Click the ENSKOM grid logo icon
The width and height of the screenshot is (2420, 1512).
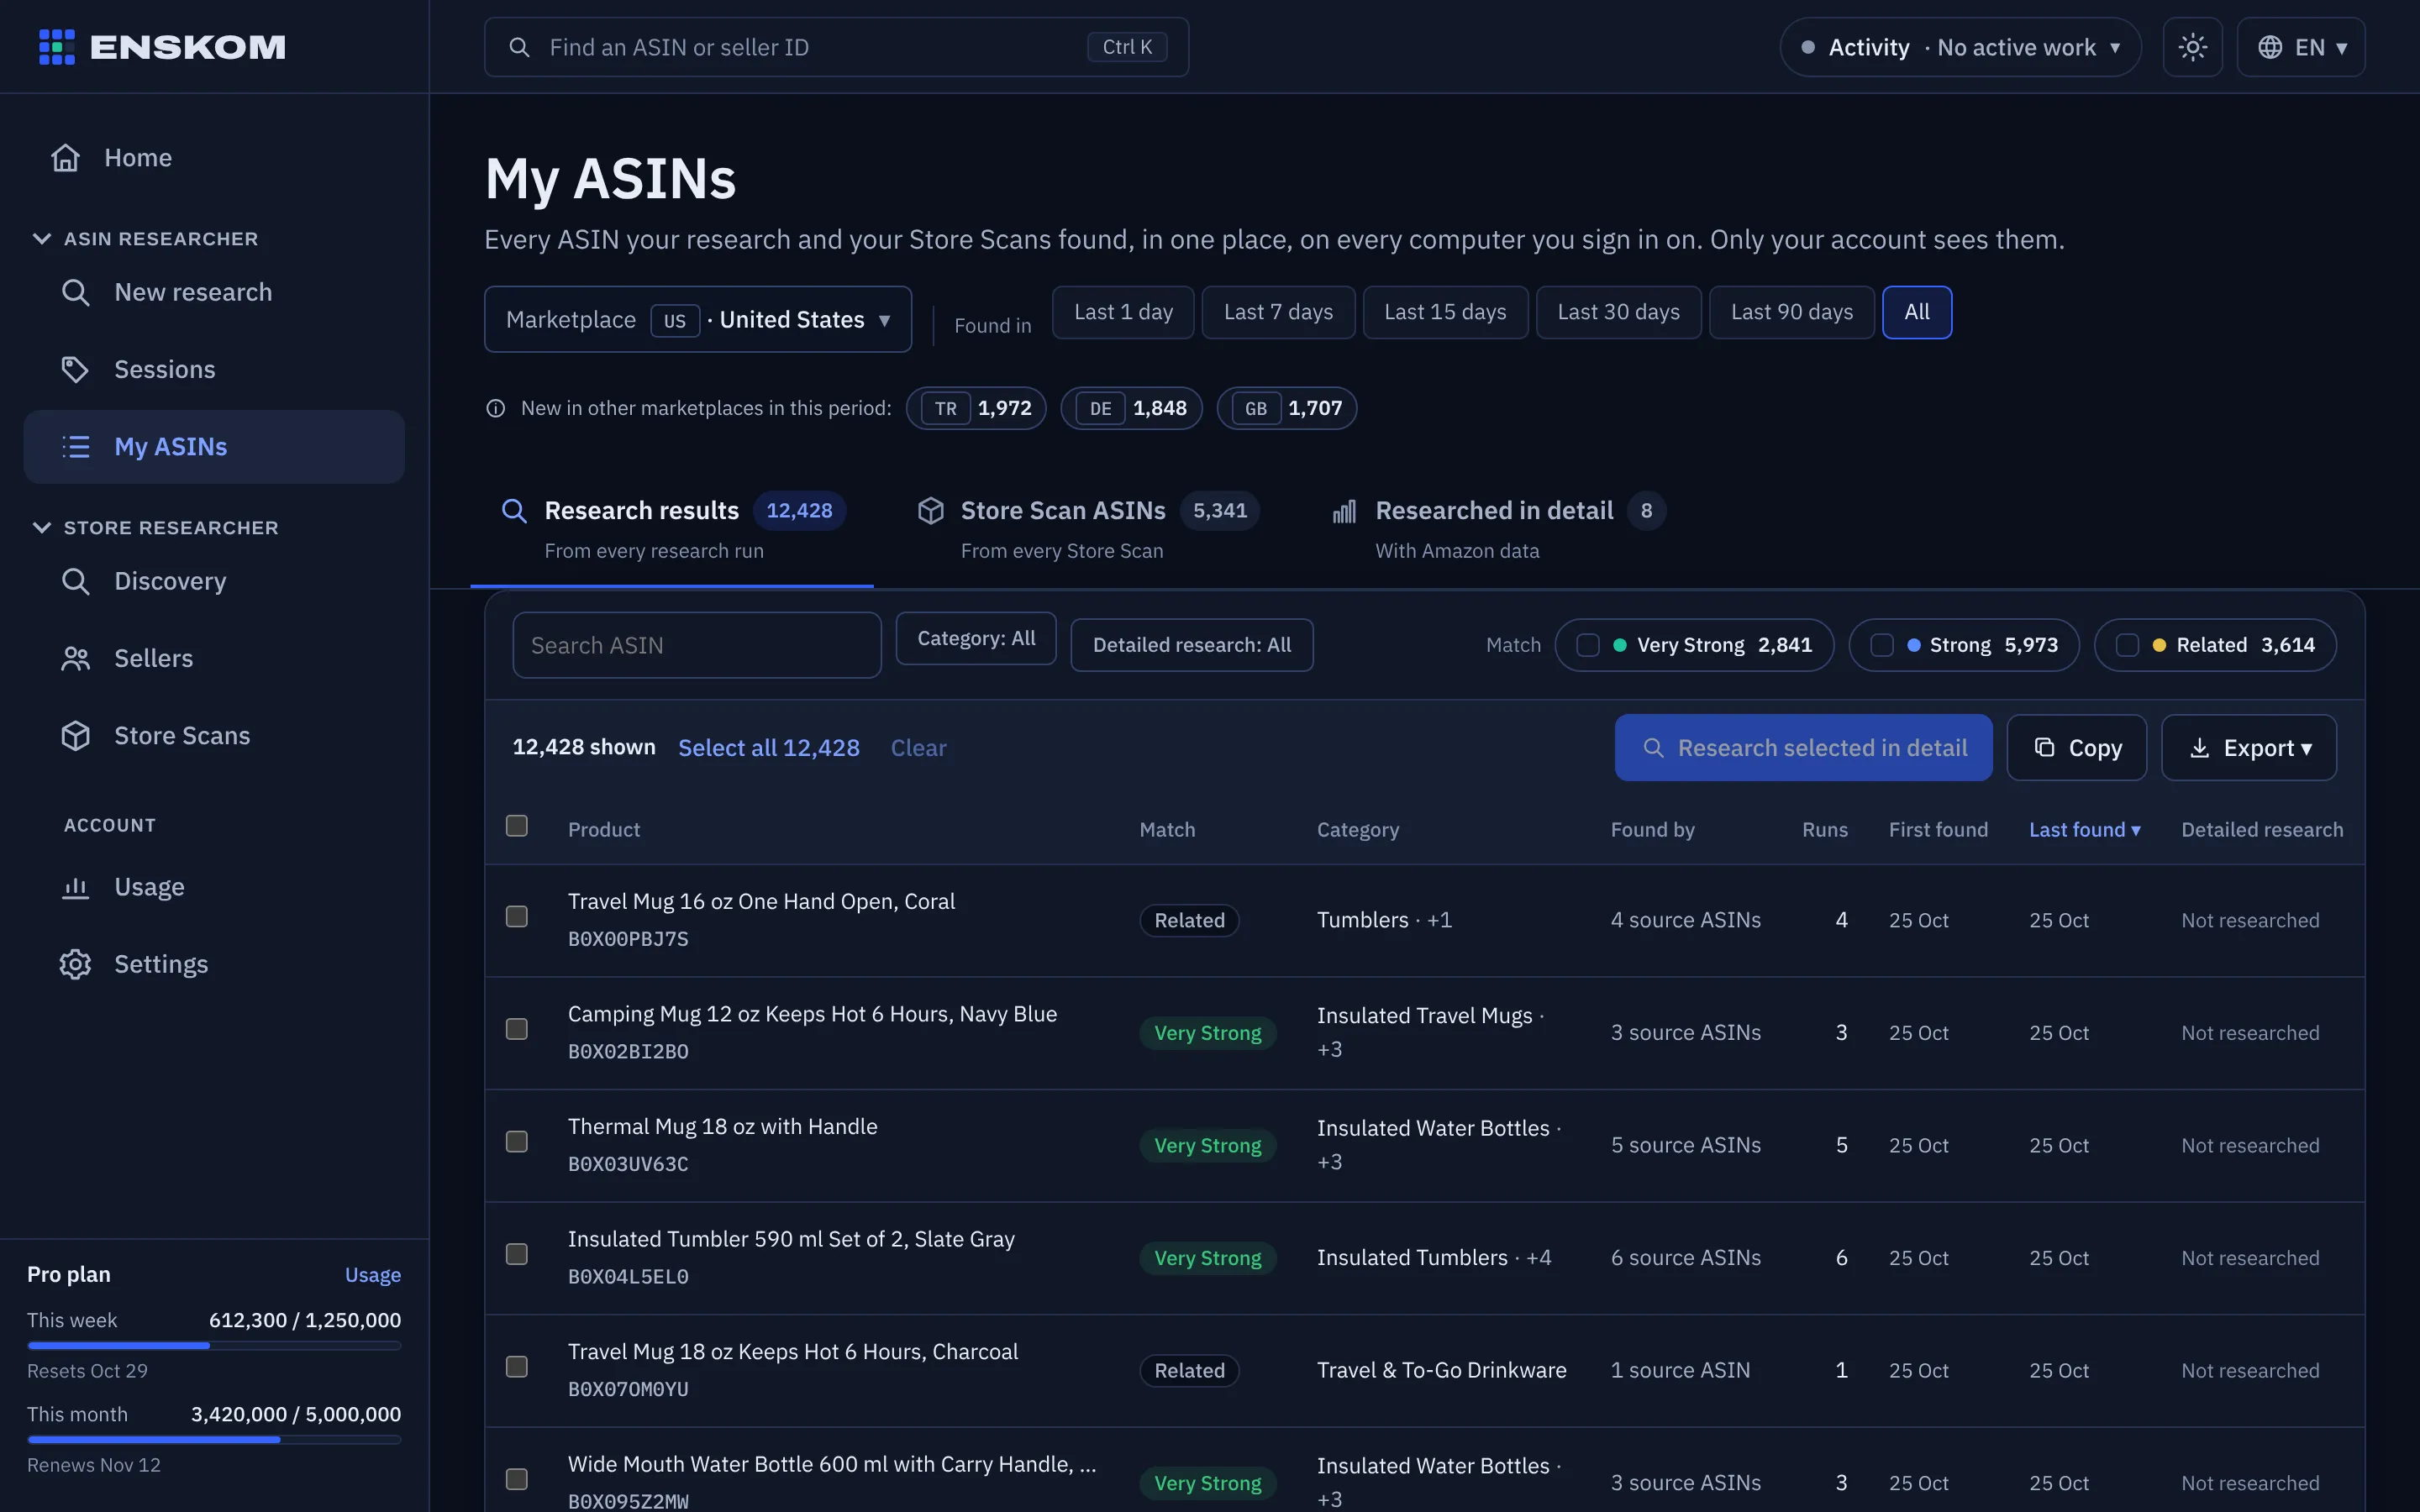[x=57, y=47]
